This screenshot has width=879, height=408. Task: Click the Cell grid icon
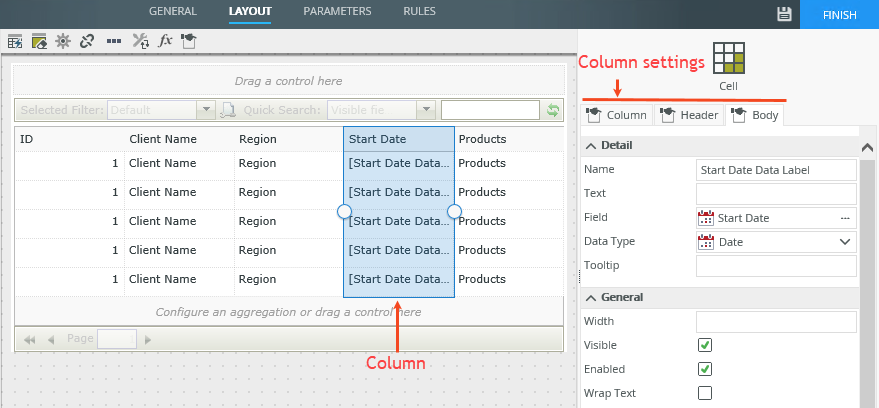(x=728, y=59)
